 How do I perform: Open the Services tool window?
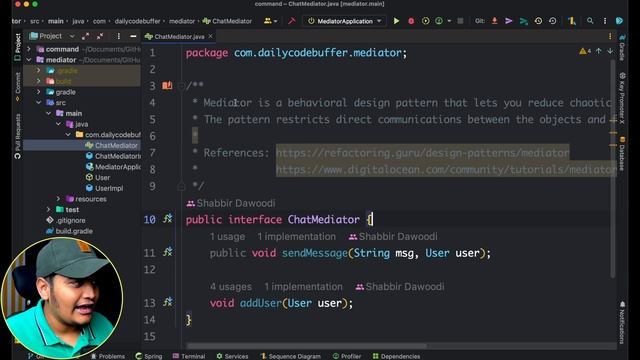click(232, 356)
